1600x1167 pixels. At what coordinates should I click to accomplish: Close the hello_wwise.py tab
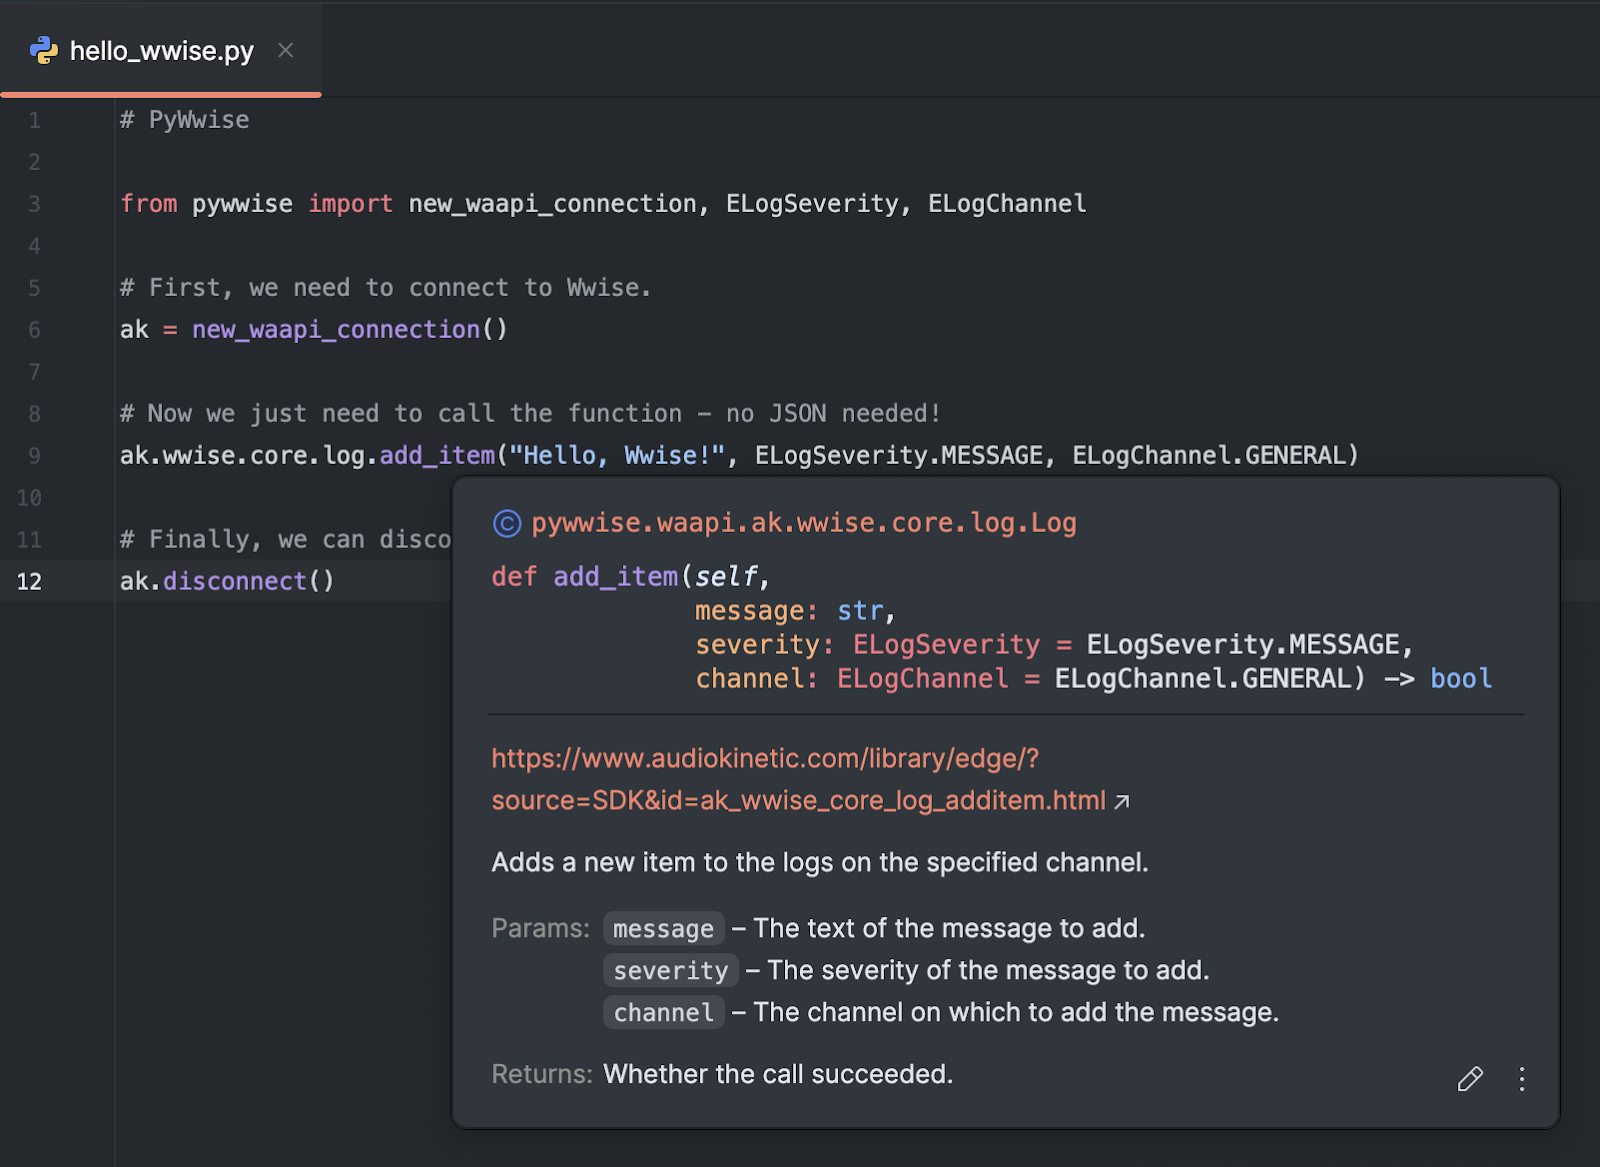[x=286, y=50]
